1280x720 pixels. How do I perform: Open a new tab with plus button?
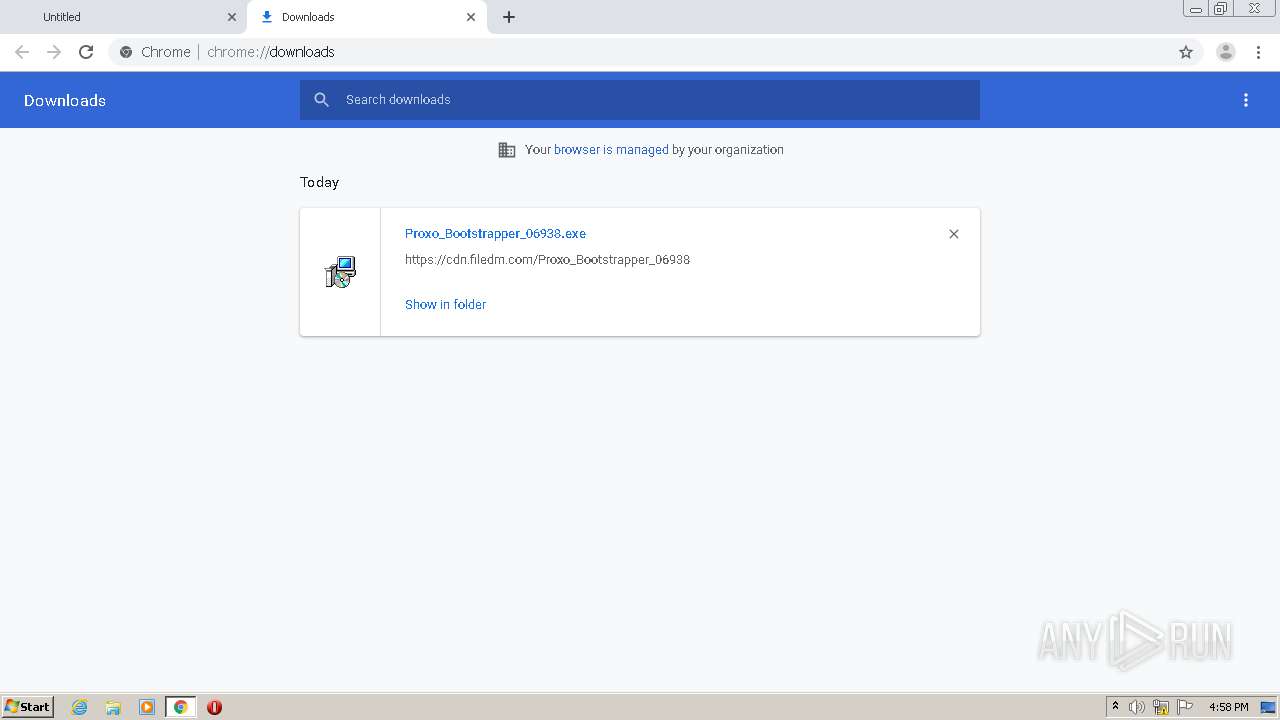[x=509, y=17]
